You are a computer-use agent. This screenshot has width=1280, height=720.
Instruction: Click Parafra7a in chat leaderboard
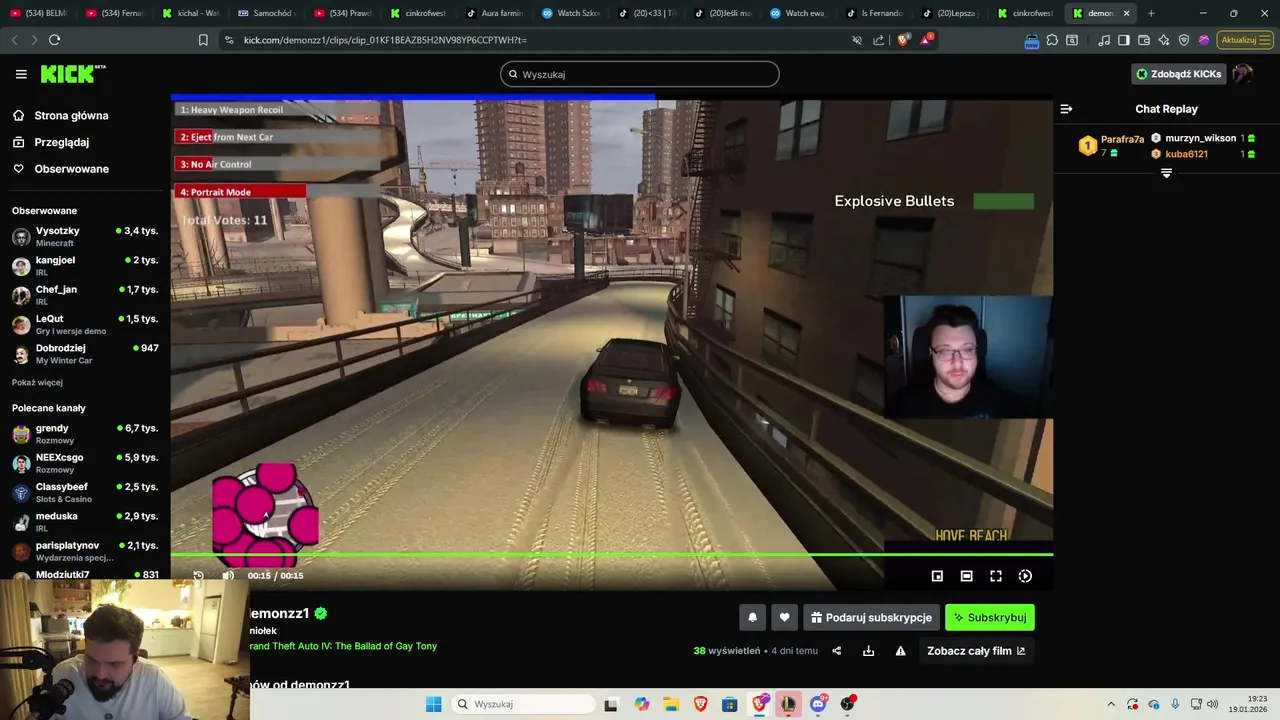tap(1122, 140)
